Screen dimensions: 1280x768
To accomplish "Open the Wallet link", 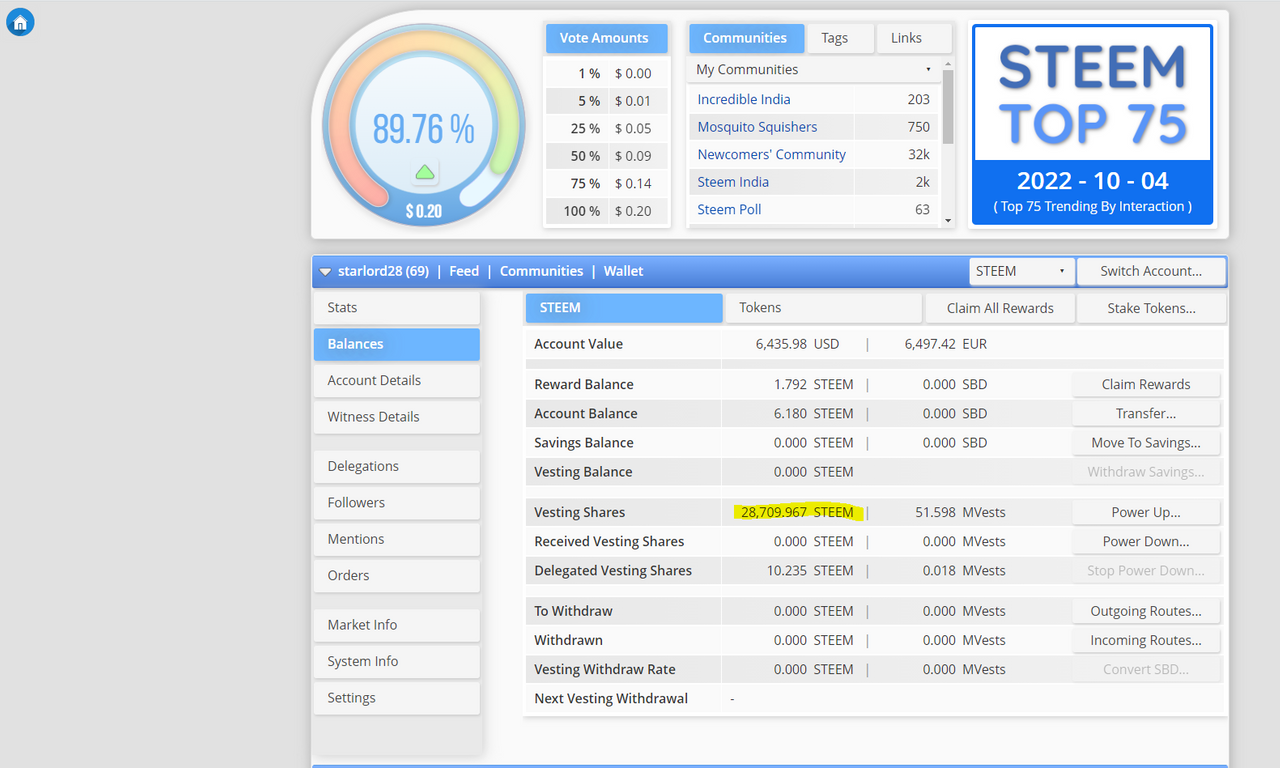I will point(624,271).
